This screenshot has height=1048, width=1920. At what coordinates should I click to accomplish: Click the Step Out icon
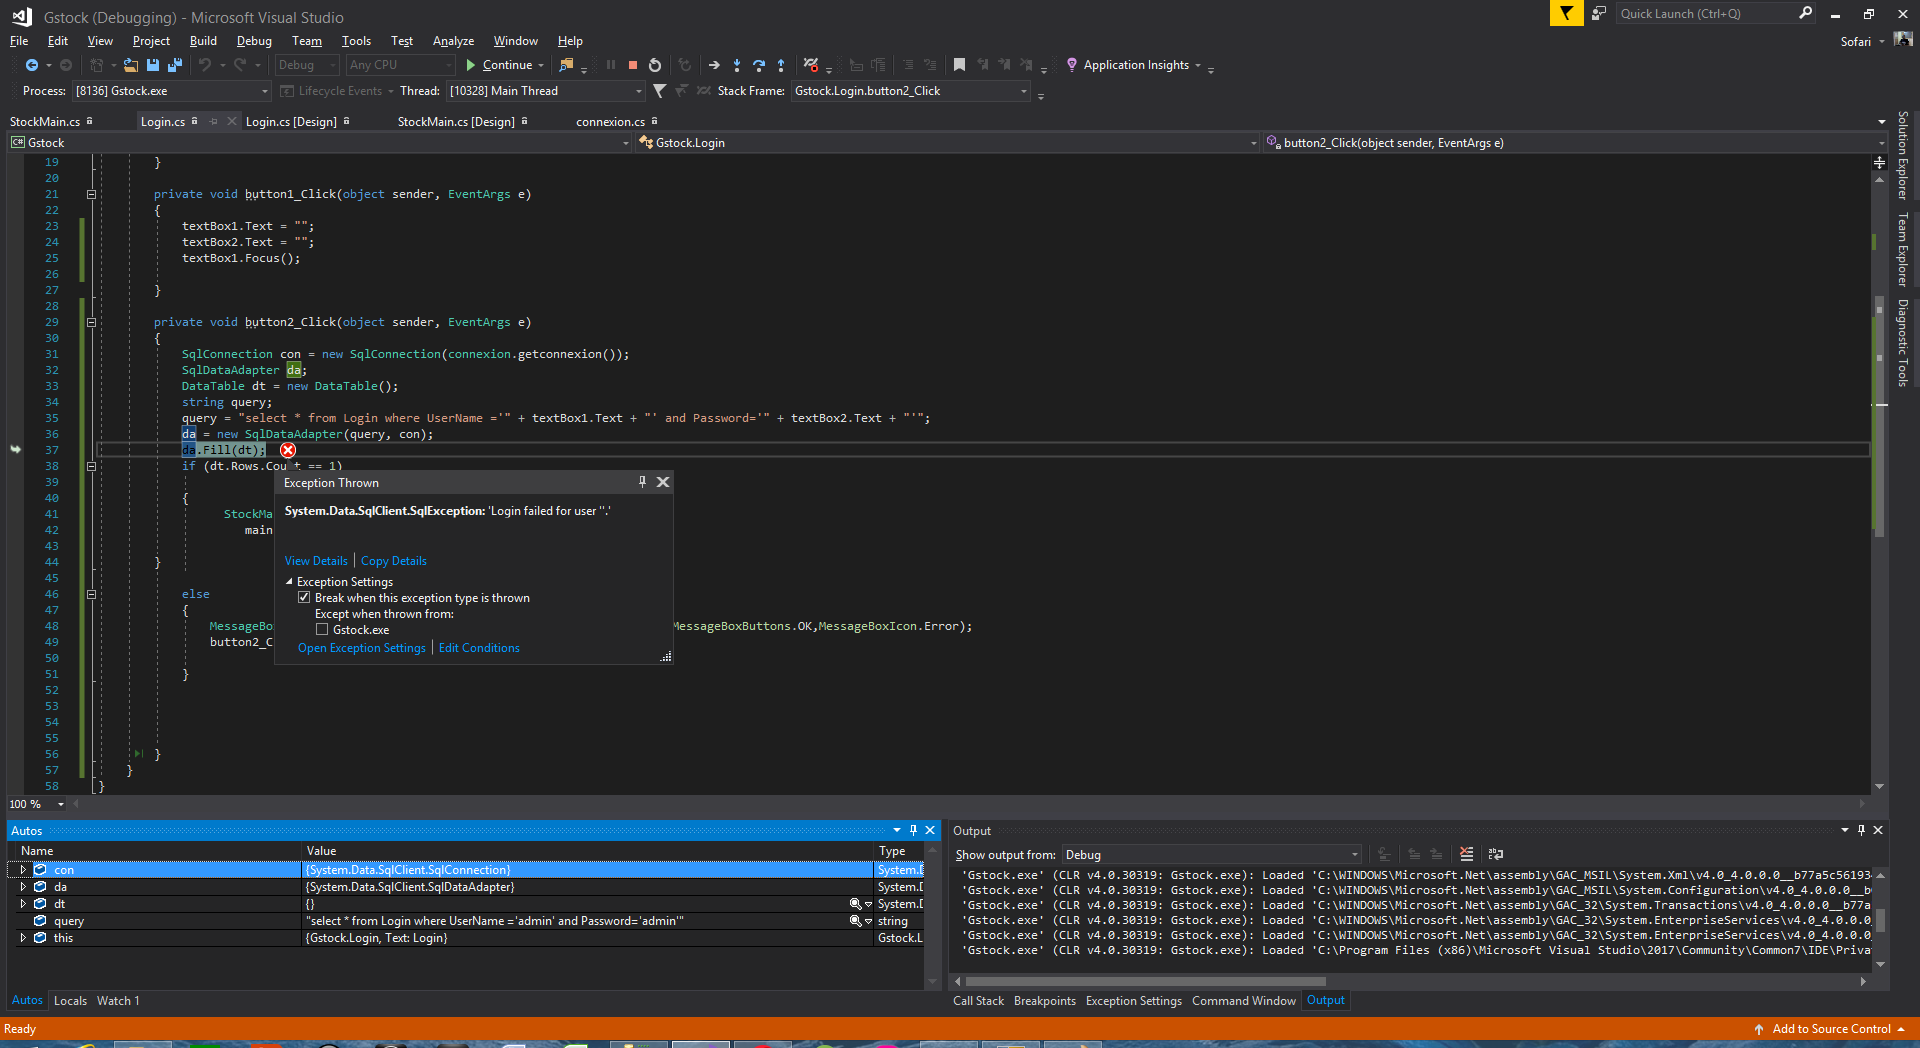(x=781, y=65)
